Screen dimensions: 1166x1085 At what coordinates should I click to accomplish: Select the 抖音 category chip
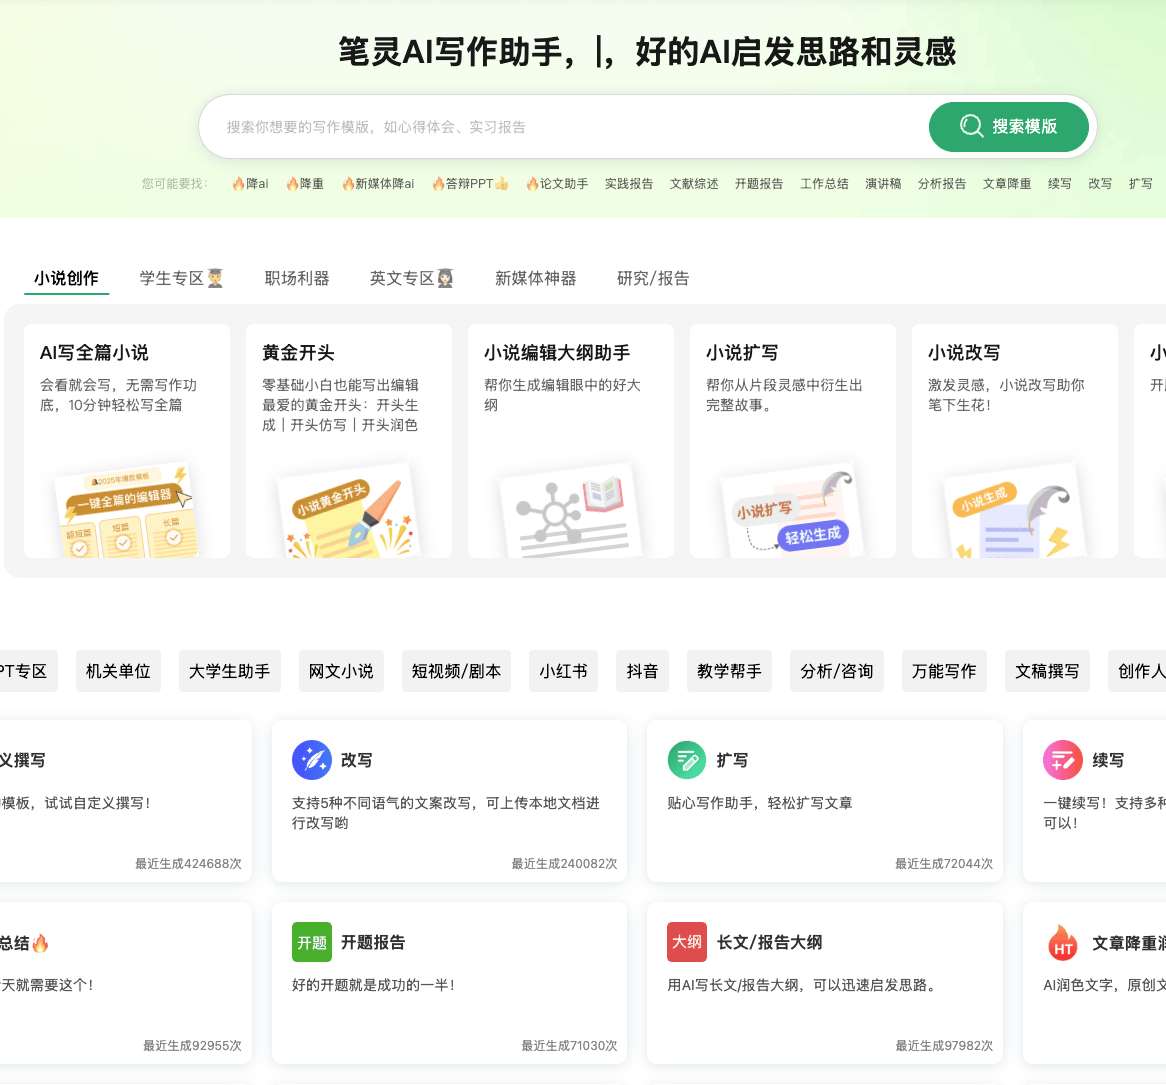coord(642,671)
